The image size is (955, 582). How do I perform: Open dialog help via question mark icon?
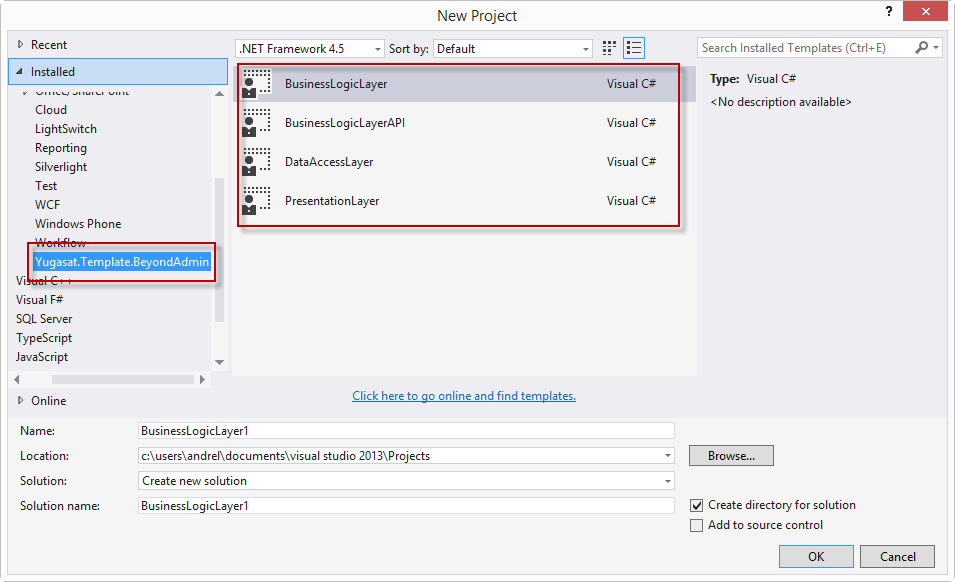click(889, 11)
